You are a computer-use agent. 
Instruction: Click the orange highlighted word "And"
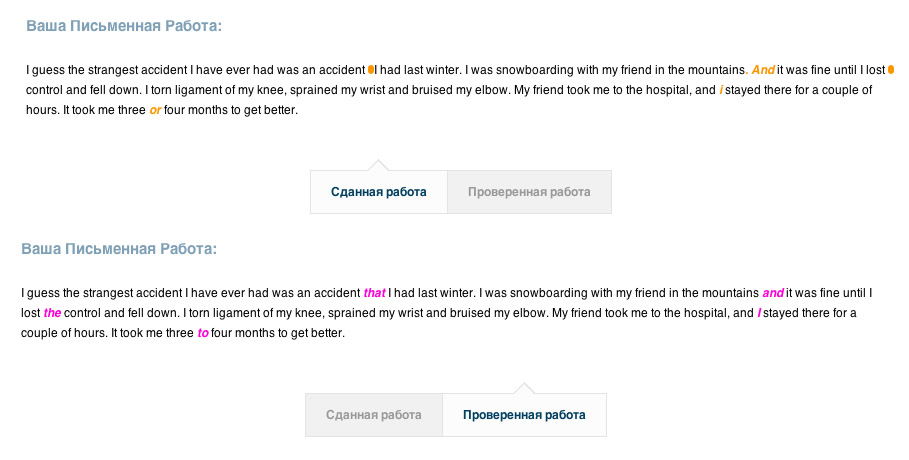(763, 70)
